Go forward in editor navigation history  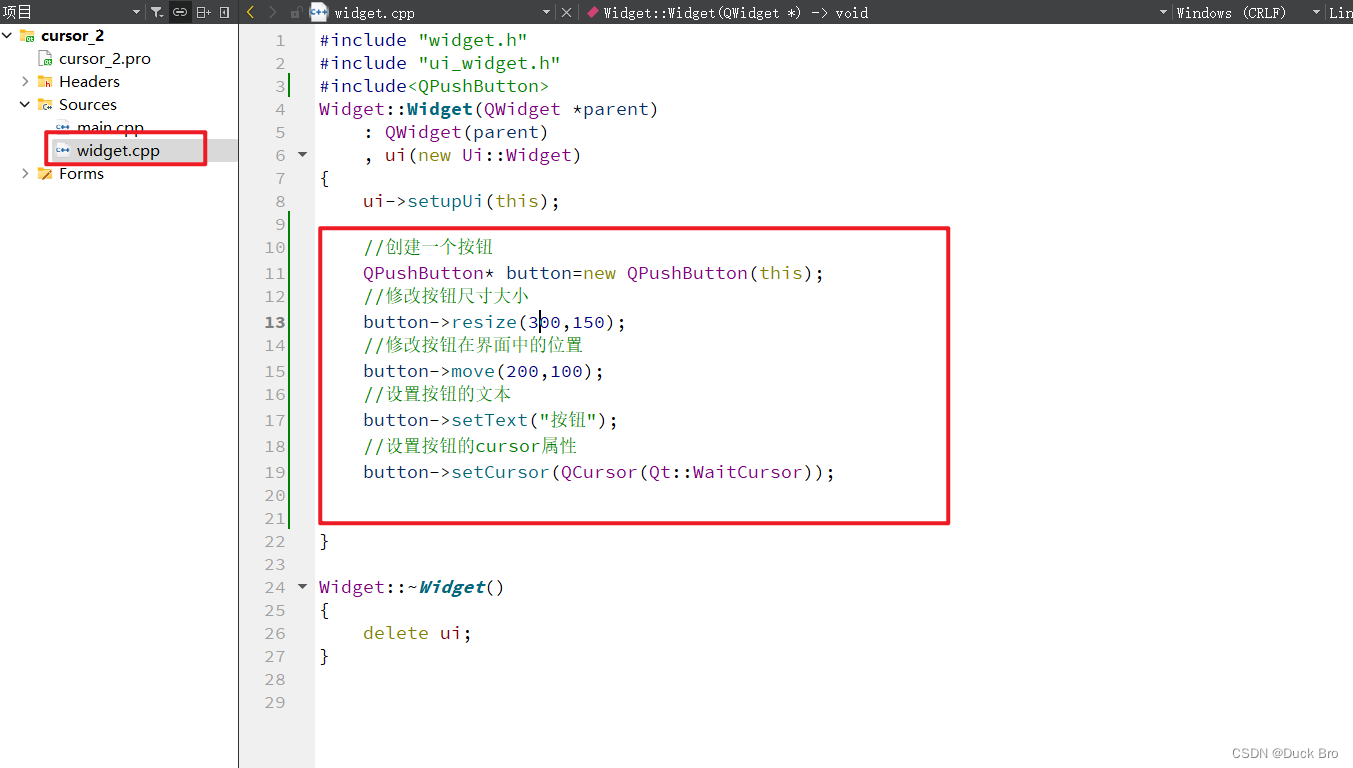(272, 13)
